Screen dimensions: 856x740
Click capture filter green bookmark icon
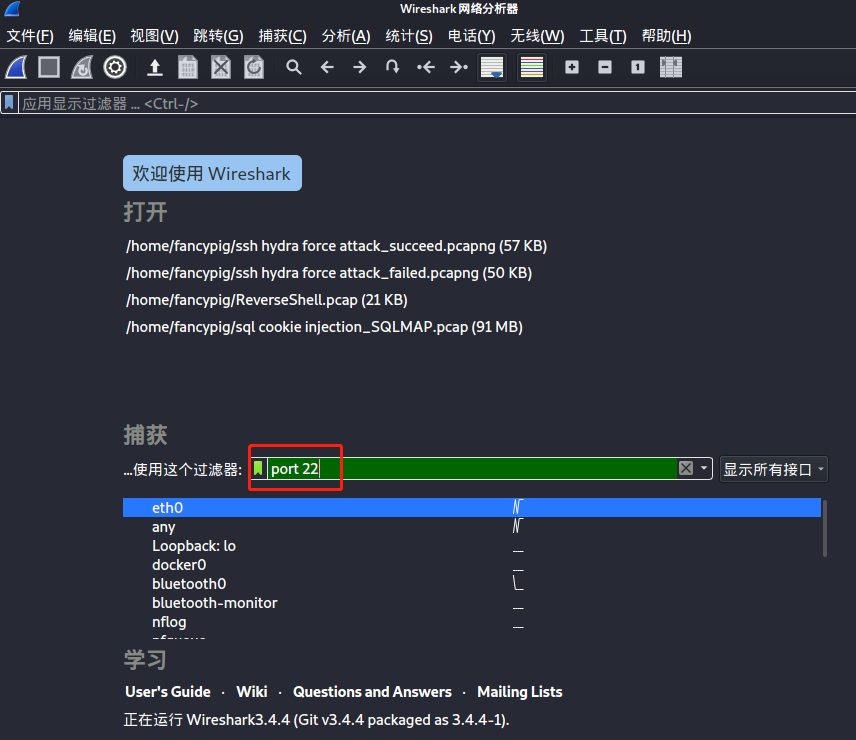point(258,468)
